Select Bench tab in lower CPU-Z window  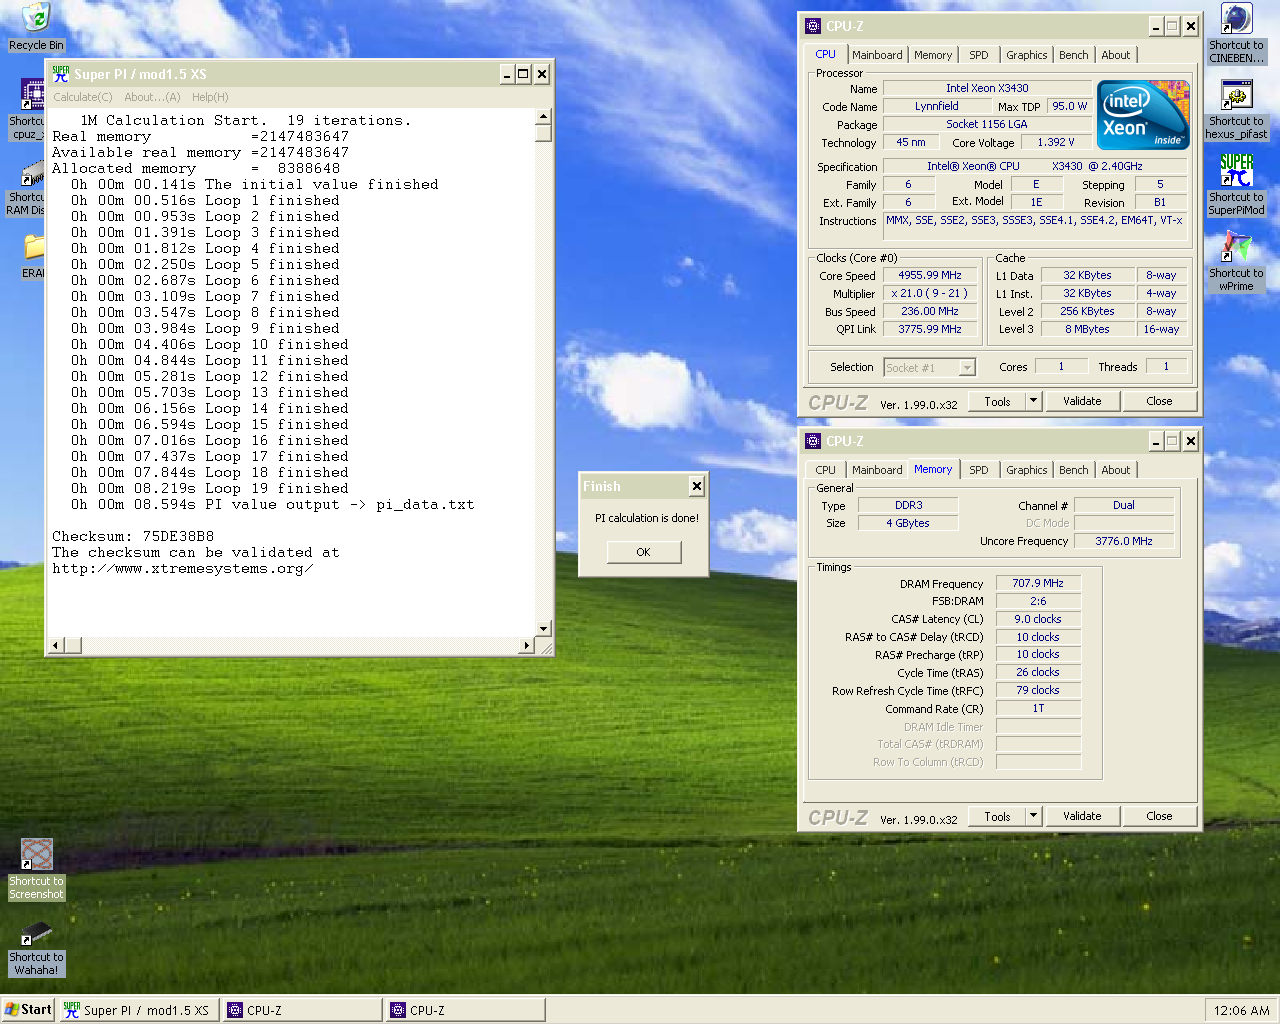pyautogui.click(x=1074, y=470)
